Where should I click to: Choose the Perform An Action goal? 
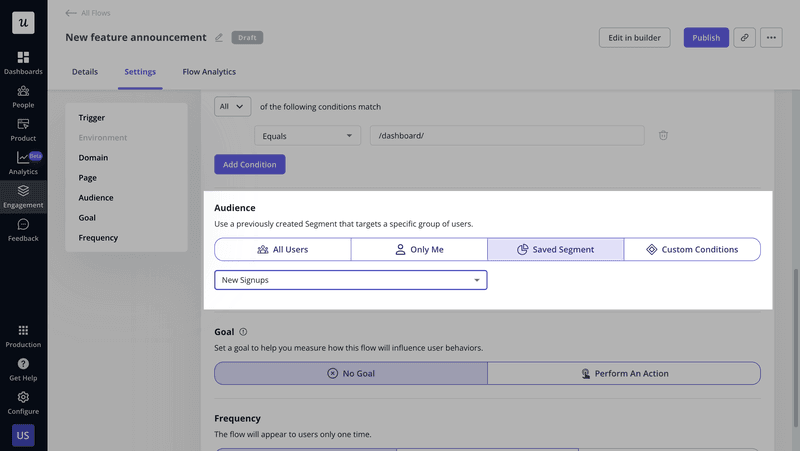pyautogui.click(x=624, y=373)
